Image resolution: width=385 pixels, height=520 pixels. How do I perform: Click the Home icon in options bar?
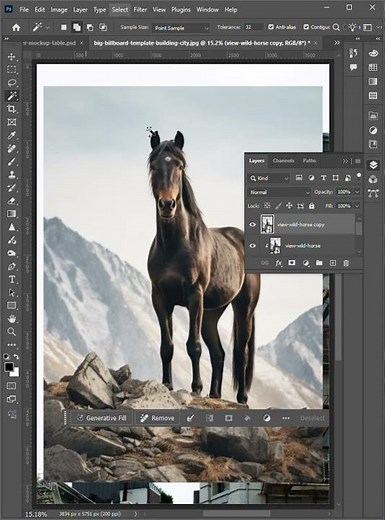[x=16, y=28]
